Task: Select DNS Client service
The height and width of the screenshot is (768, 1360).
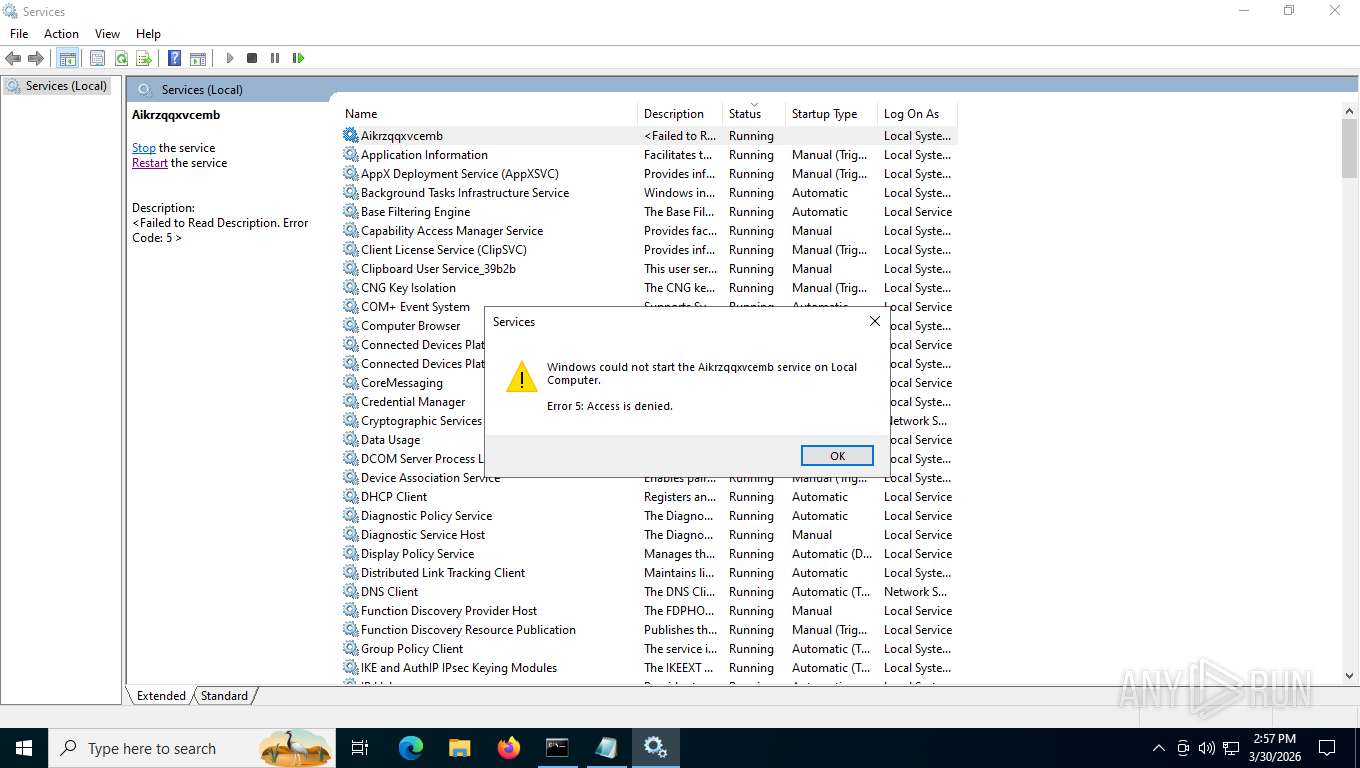Action: coord(649,592)
